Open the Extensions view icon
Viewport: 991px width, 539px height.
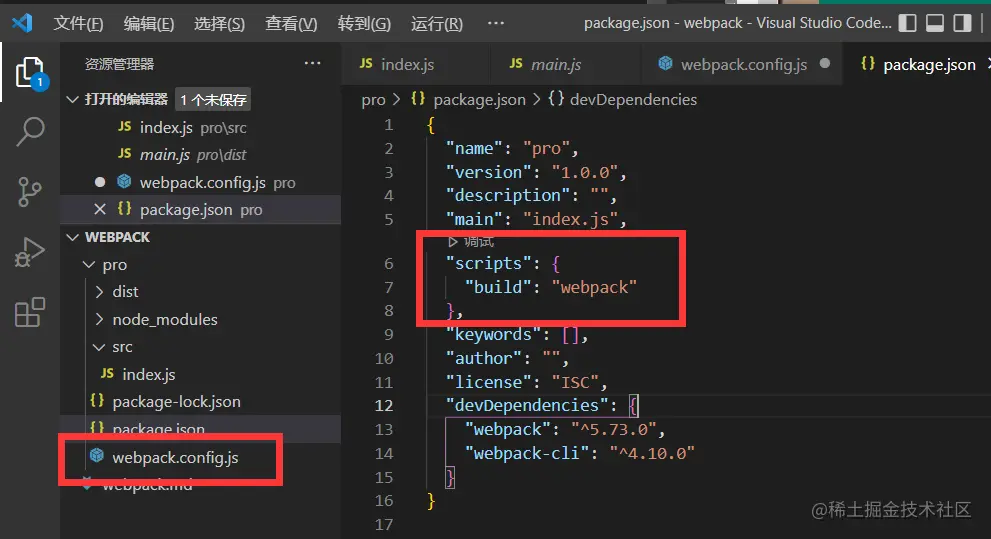pos(30,312)
